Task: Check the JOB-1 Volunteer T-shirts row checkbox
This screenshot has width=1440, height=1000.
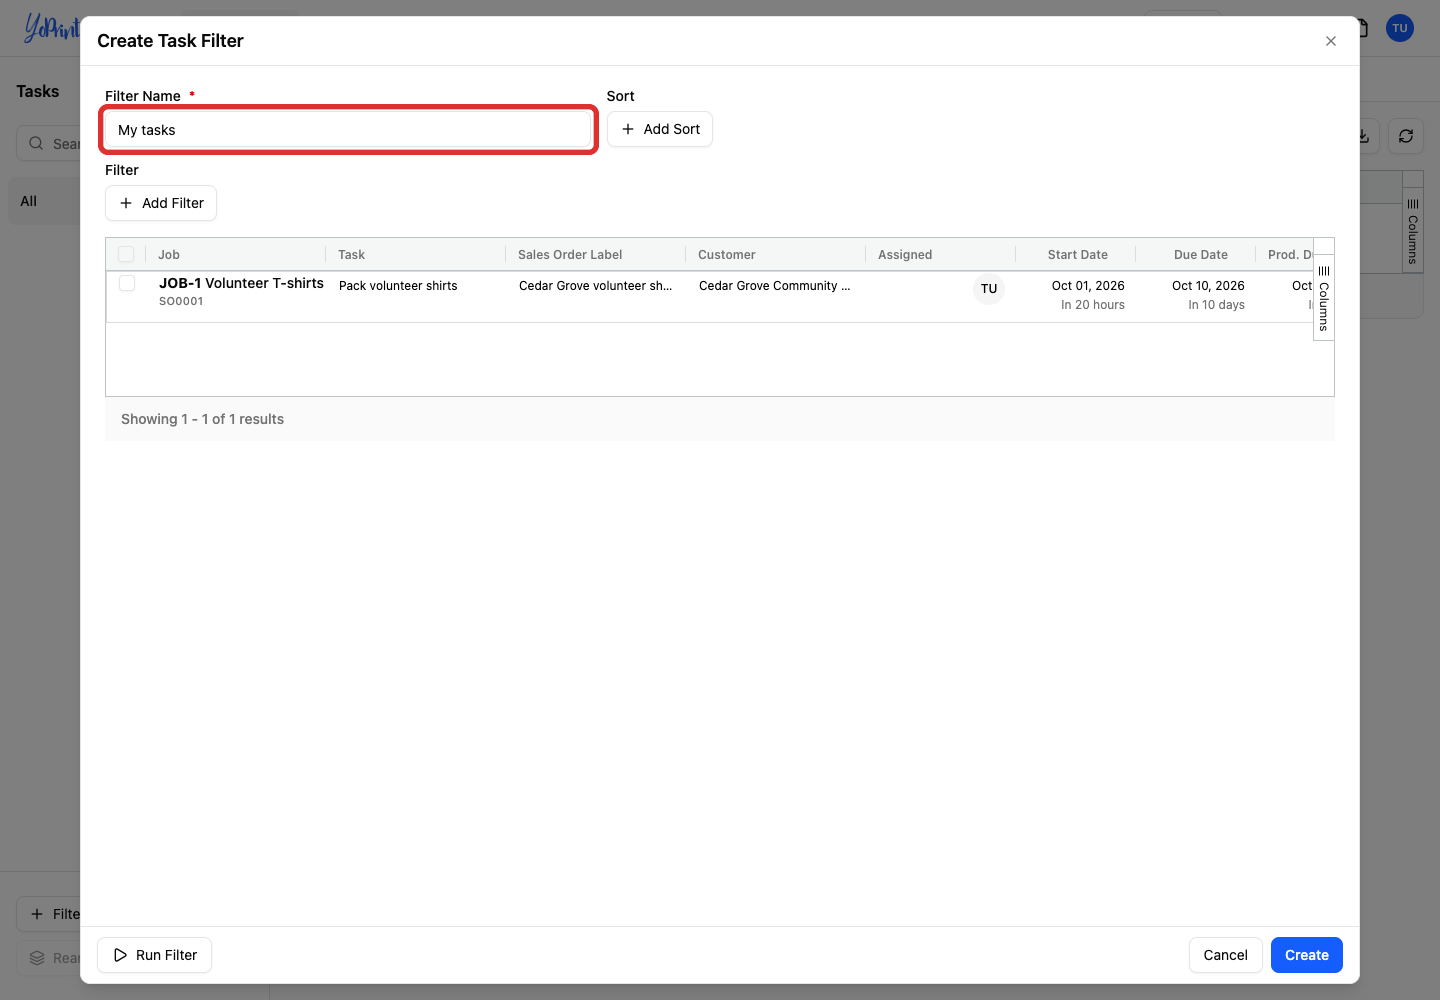Action: 127,283
